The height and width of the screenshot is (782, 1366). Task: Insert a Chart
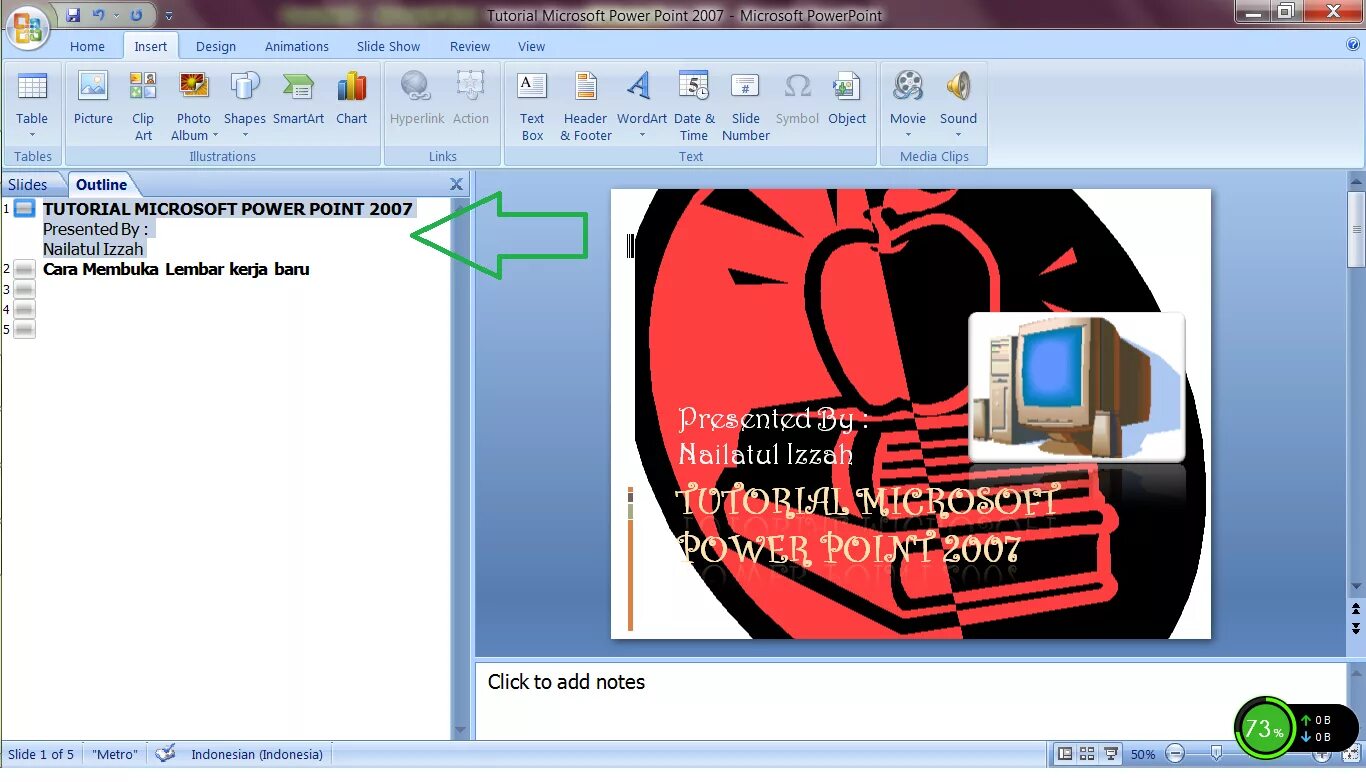(x=351, y=99)
